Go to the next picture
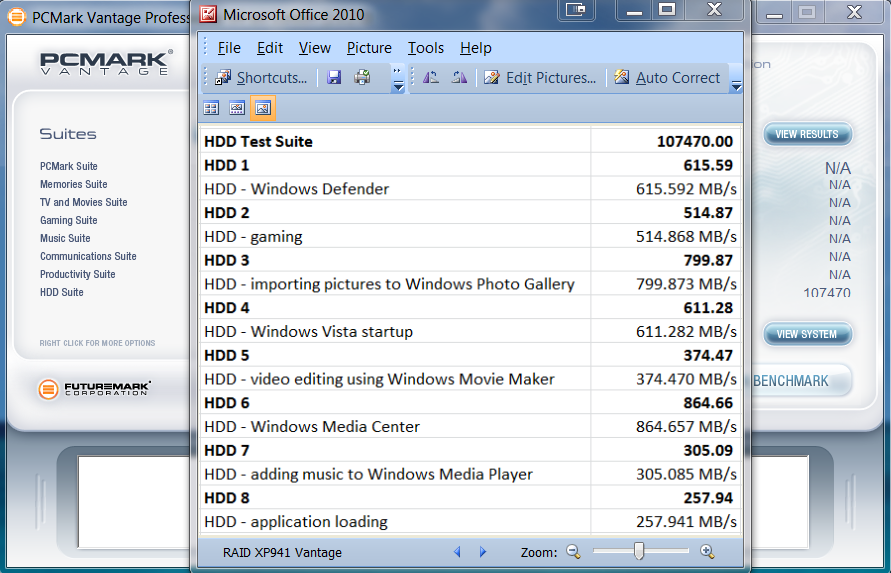Screen dimensions: 891x573 (483, 552)
